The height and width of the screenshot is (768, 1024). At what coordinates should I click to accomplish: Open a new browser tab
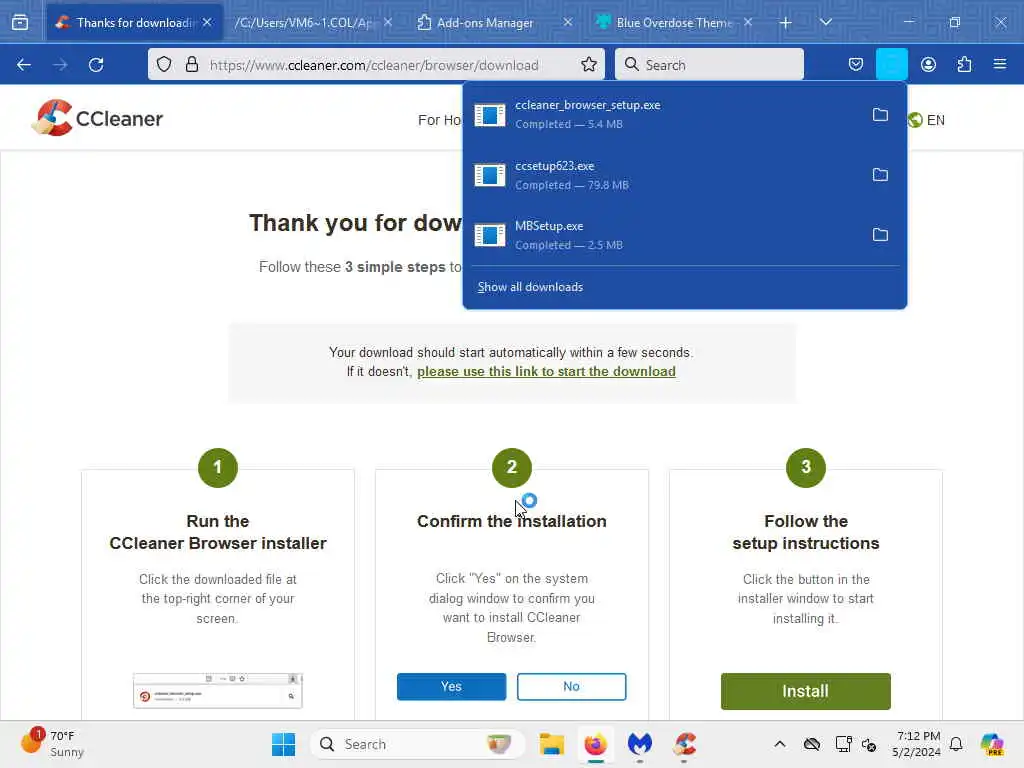point(785,23)
